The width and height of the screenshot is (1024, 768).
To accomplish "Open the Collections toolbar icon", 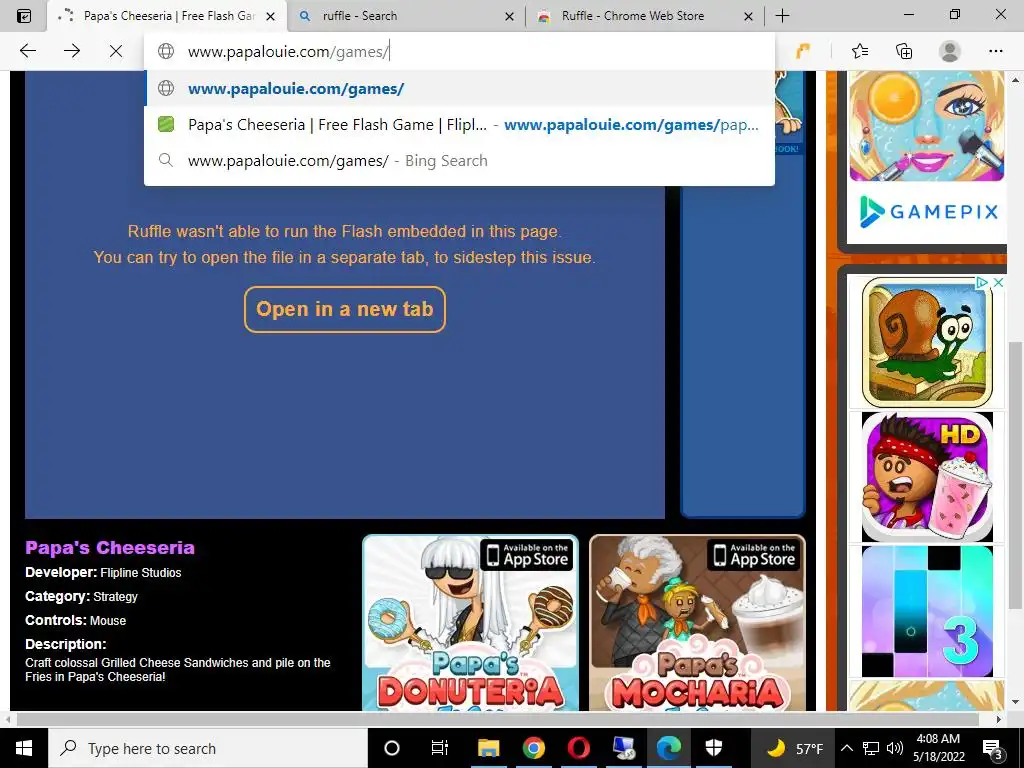I will [904, 51].
